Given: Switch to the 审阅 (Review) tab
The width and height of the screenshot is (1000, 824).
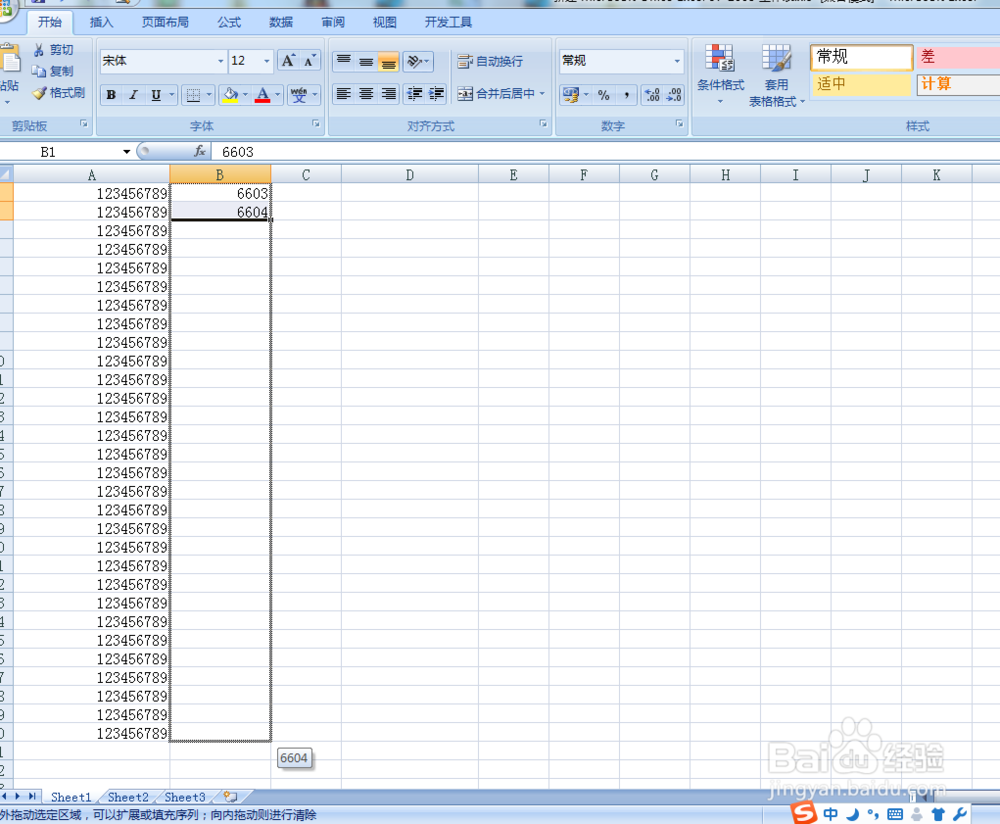Looking at the screenshot, I should [333, 22].
